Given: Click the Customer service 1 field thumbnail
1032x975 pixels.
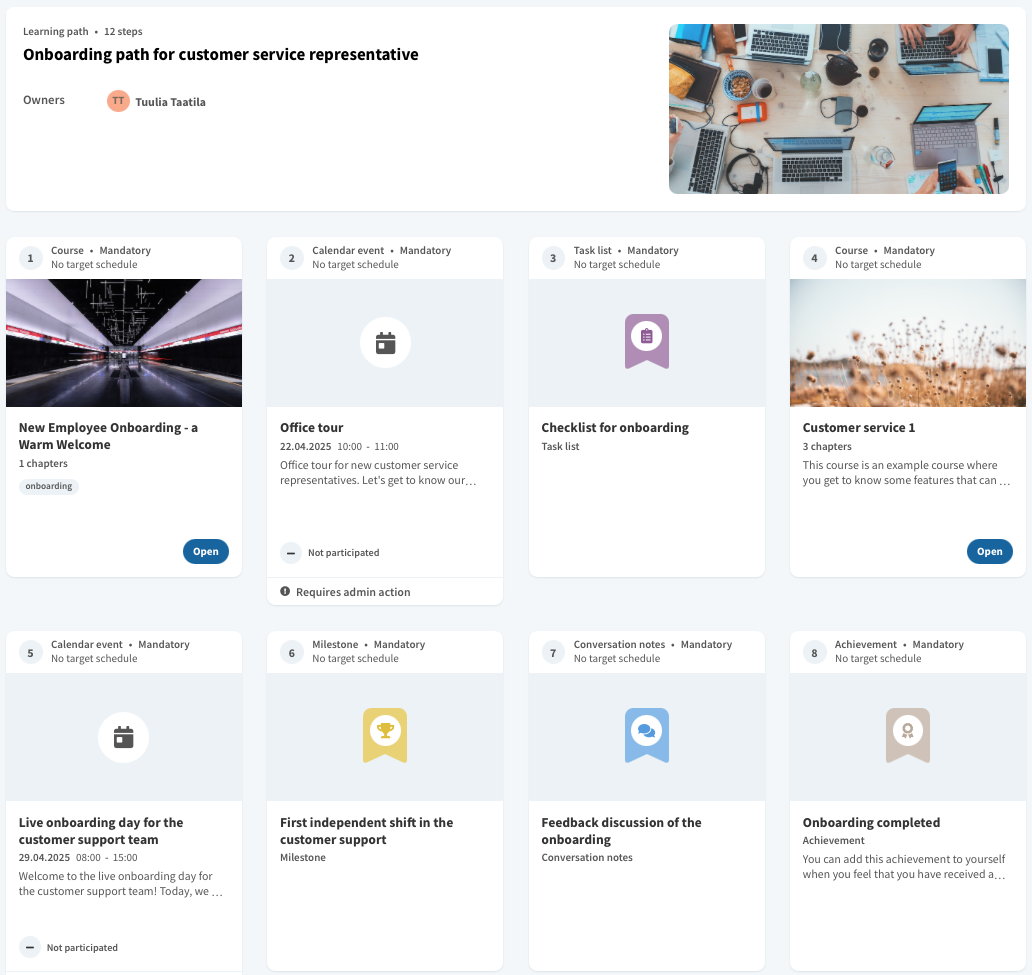Looking at the screenshot, I should pyautogui.click(x=907, y=343).
